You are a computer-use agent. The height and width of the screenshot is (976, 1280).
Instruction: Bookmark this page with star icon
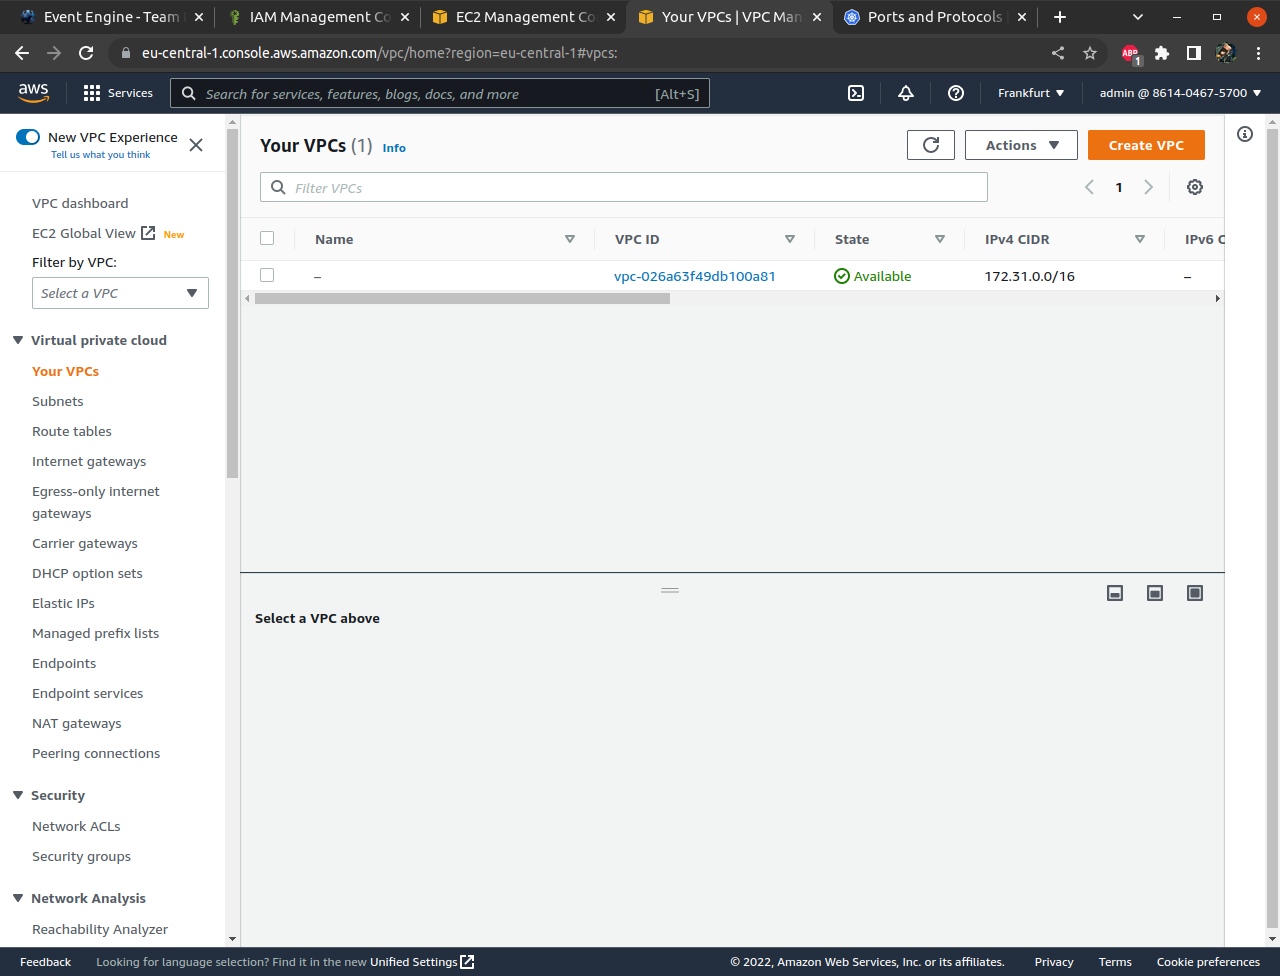coord(1090,53)
